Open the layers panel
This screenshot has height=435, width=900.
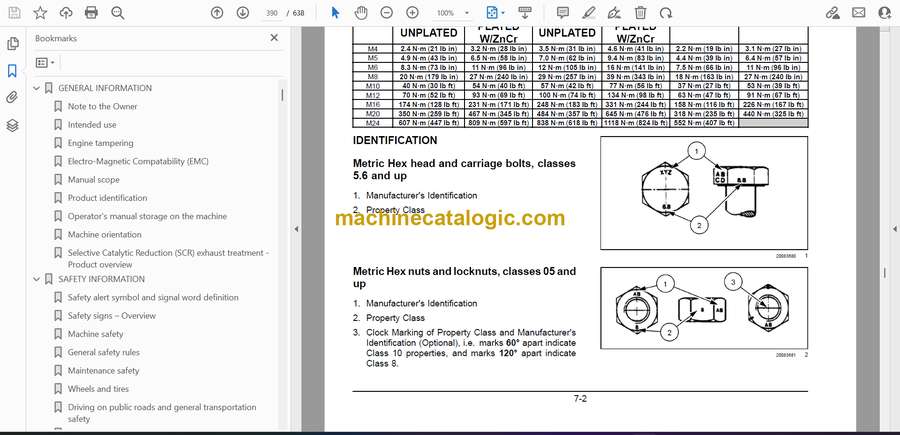(12, 125)
